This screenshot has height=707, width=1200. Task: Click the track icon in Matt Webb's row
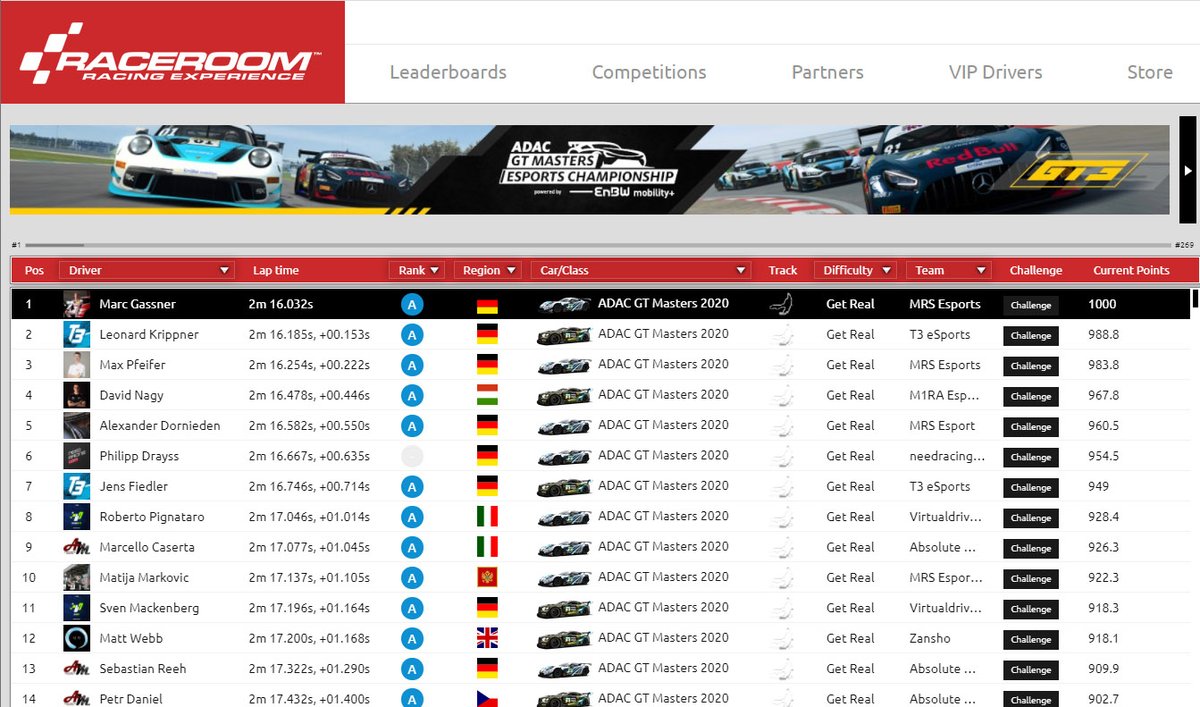783,639
